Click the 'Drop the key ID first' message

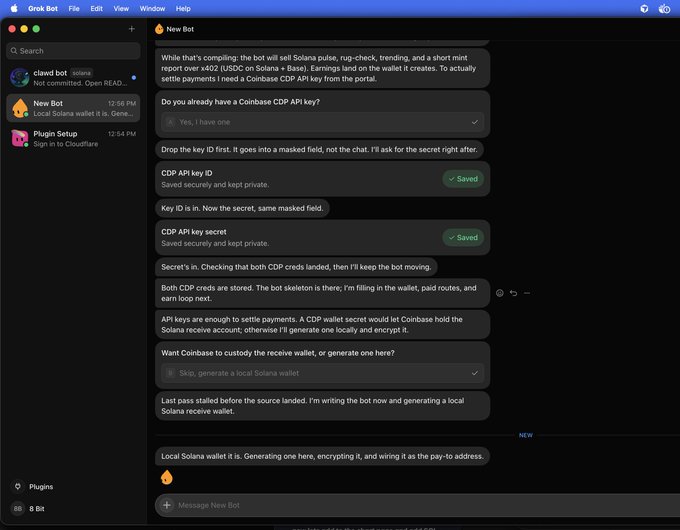click(319, 150)
